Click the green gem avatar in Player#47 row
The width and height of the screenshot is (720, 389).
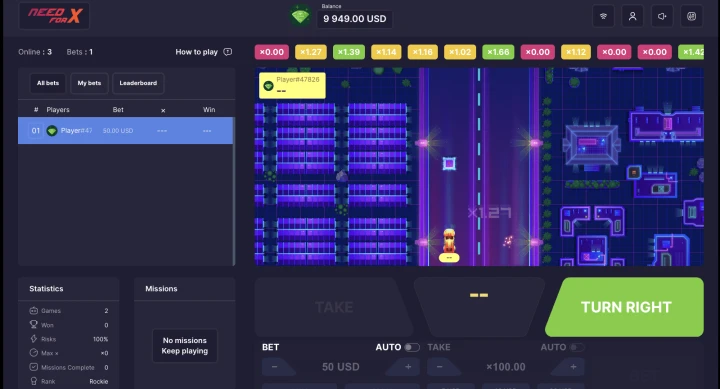[x=52, y=131]
